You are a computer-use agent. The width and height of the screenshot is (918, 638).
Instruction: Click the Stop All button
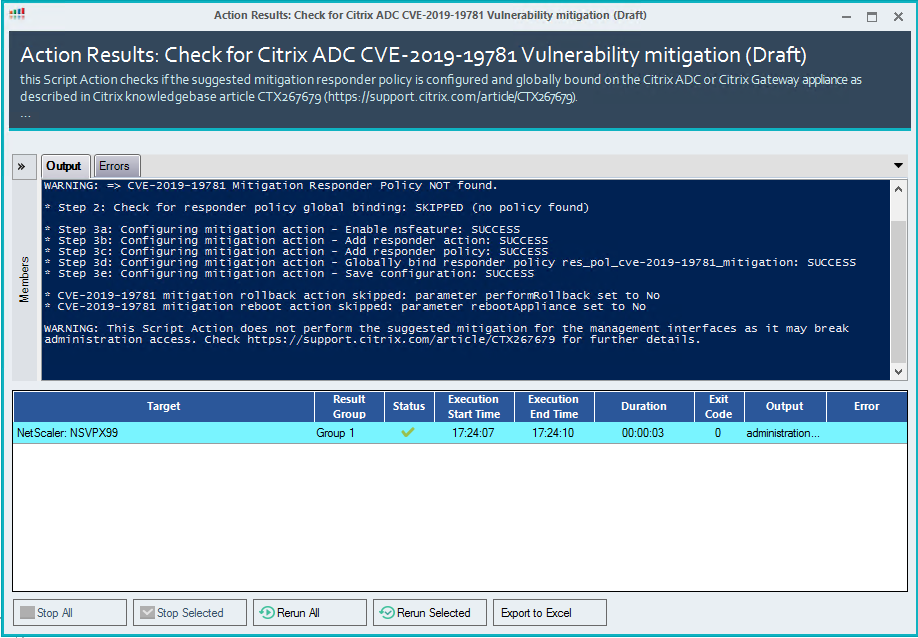[70, 612]
